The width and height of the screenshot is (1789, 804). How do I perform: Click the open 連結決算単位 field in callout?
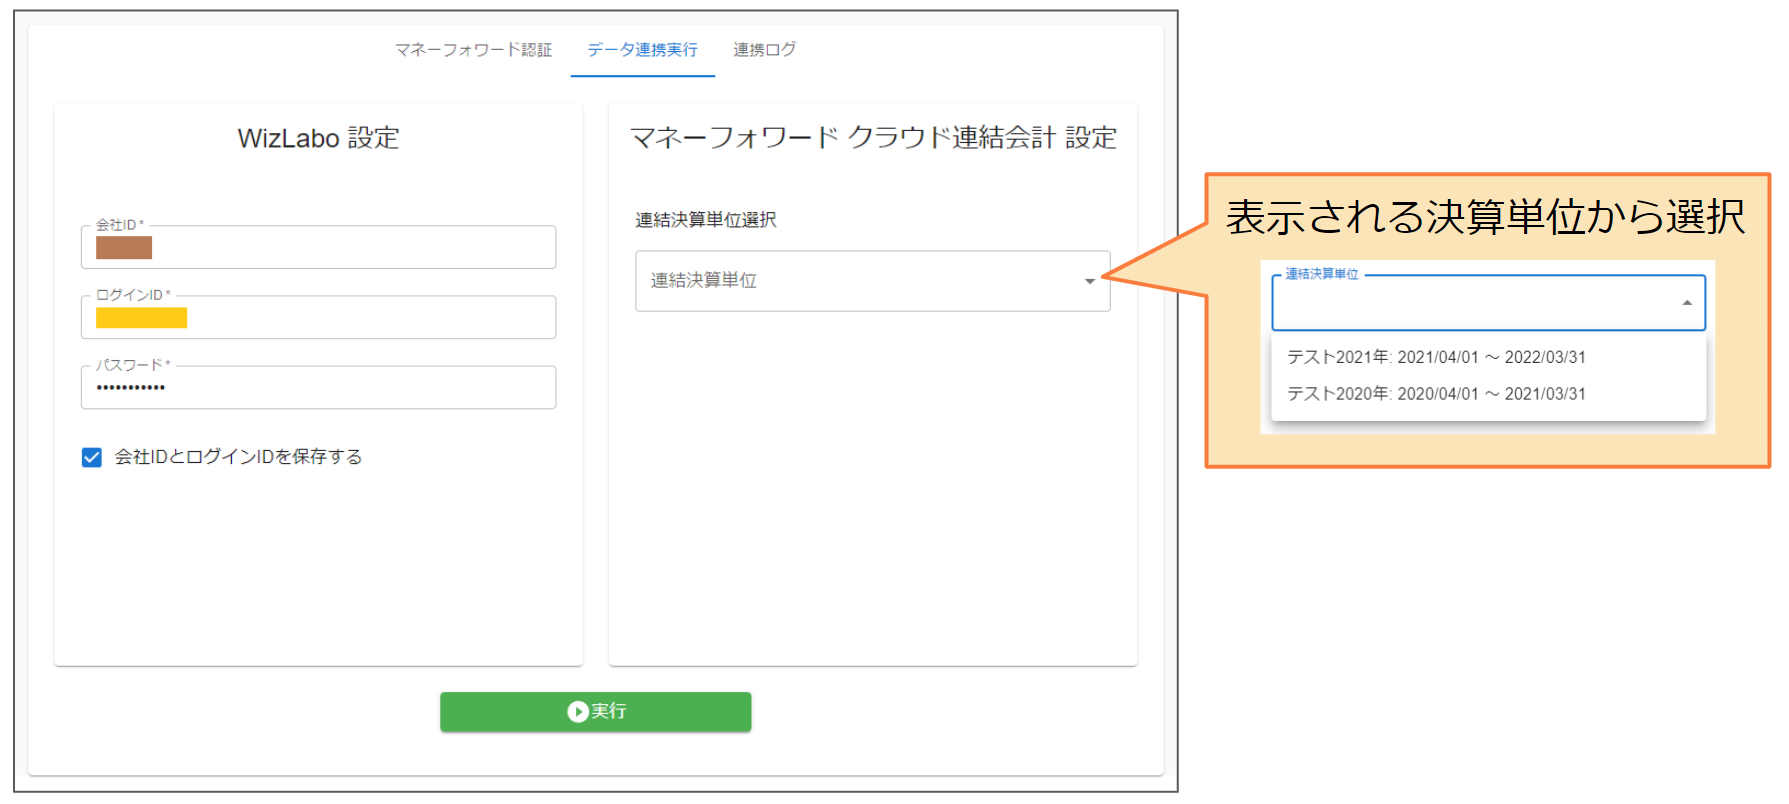(1488, 303)
